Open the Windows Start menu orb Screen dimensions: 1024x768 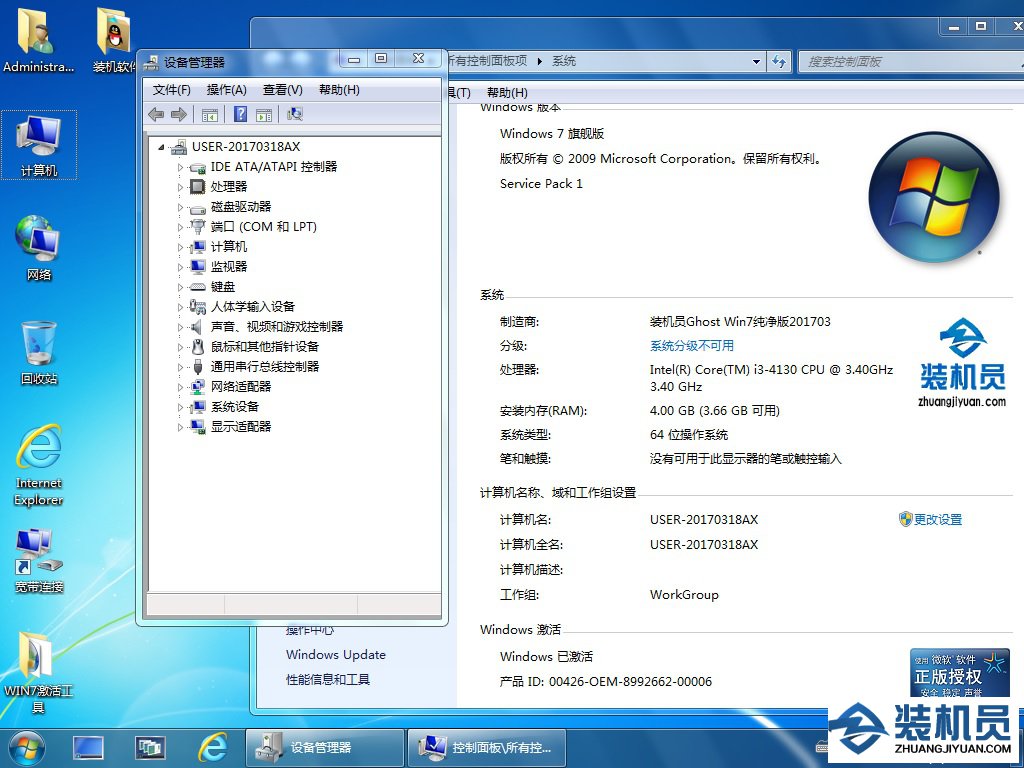pos(27,746)
